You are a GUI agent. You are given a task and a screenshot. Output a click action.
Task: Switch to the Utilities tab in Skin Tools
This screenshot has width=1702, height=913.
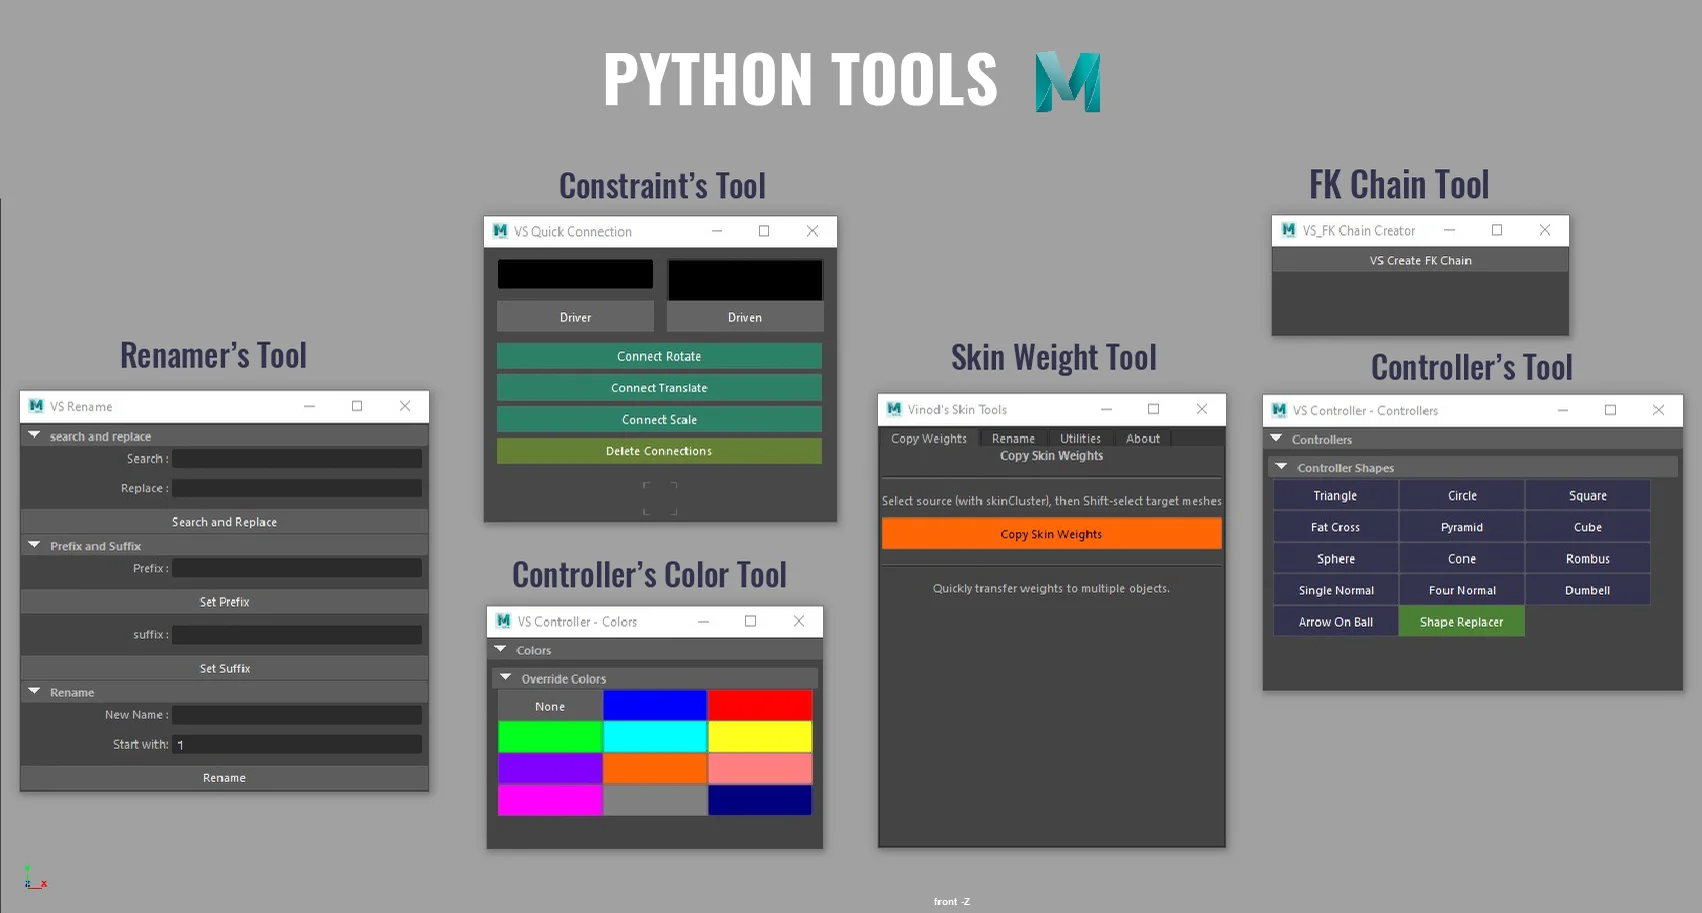(1080, 438)
